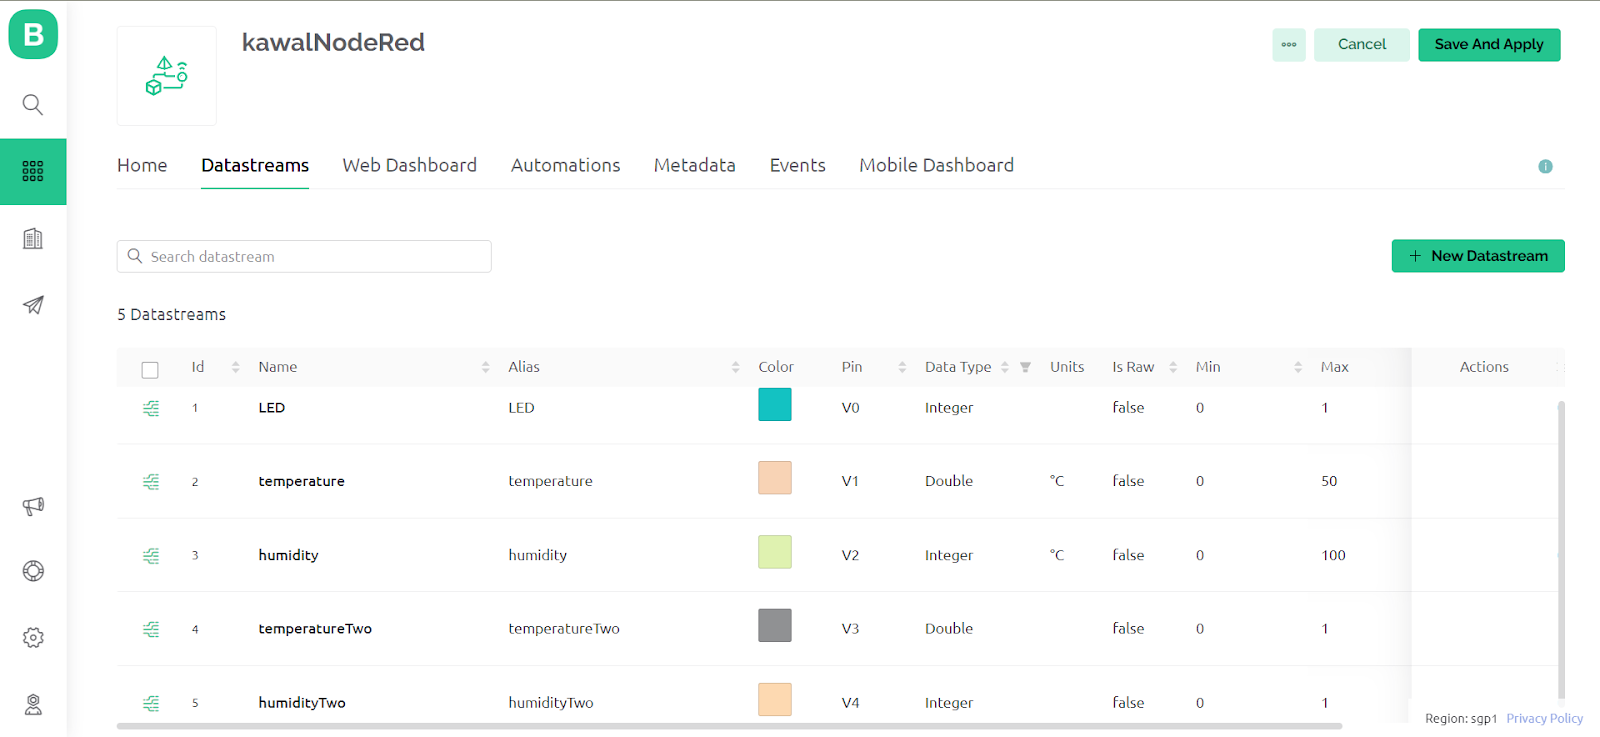The image size is (1600, 737).
Task: Open the Metadata tab
Action: (x=695, y=165)
